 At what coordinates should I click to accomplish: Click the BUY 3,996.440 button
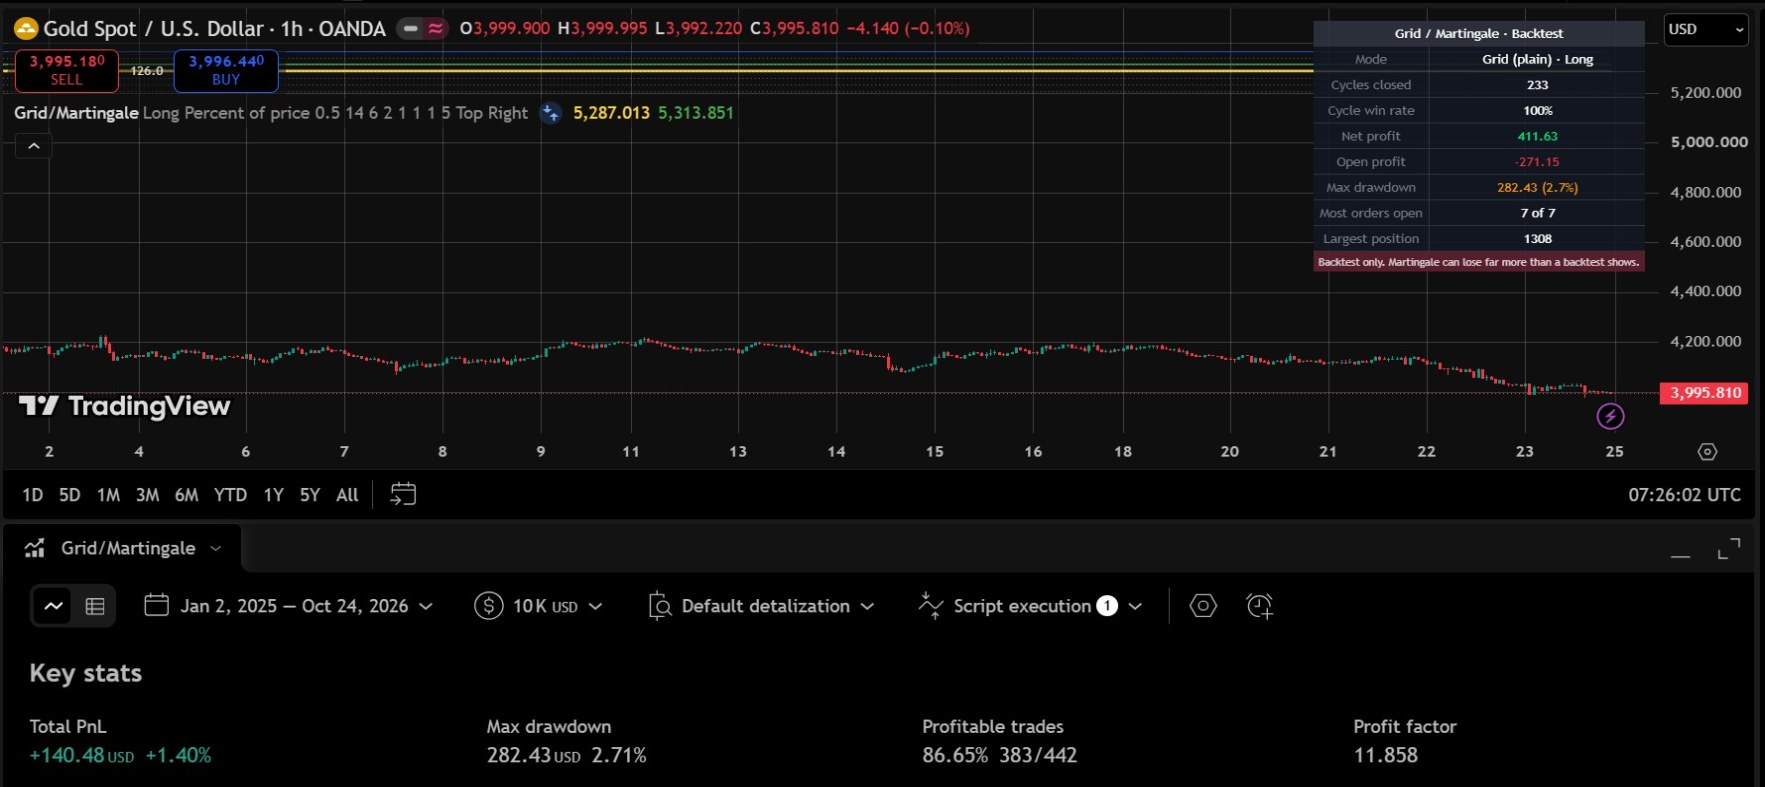(226, 70)
